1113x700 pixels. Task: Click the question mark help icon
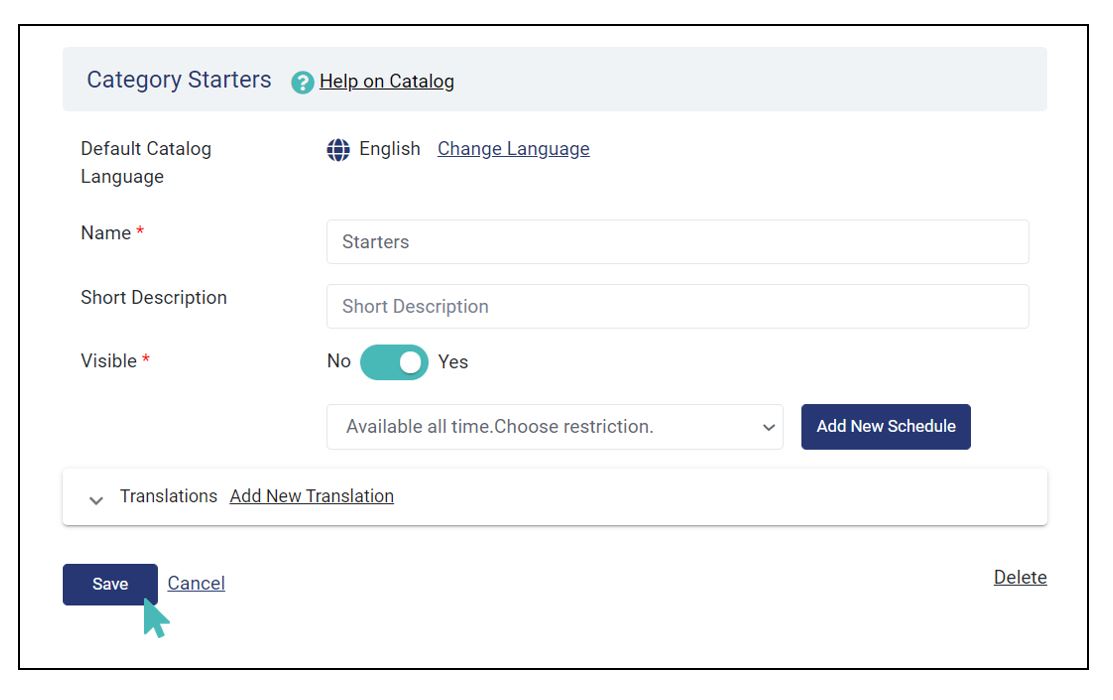(302, 82)
